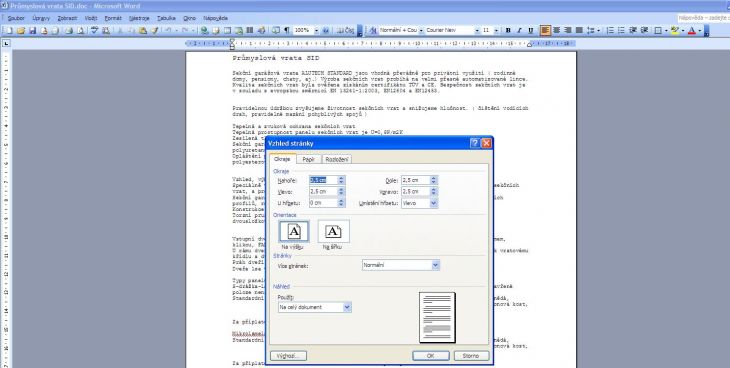Screen dimensions: 730x368
Task: Click the red Font Color A icon
Action: coord(692,31)
